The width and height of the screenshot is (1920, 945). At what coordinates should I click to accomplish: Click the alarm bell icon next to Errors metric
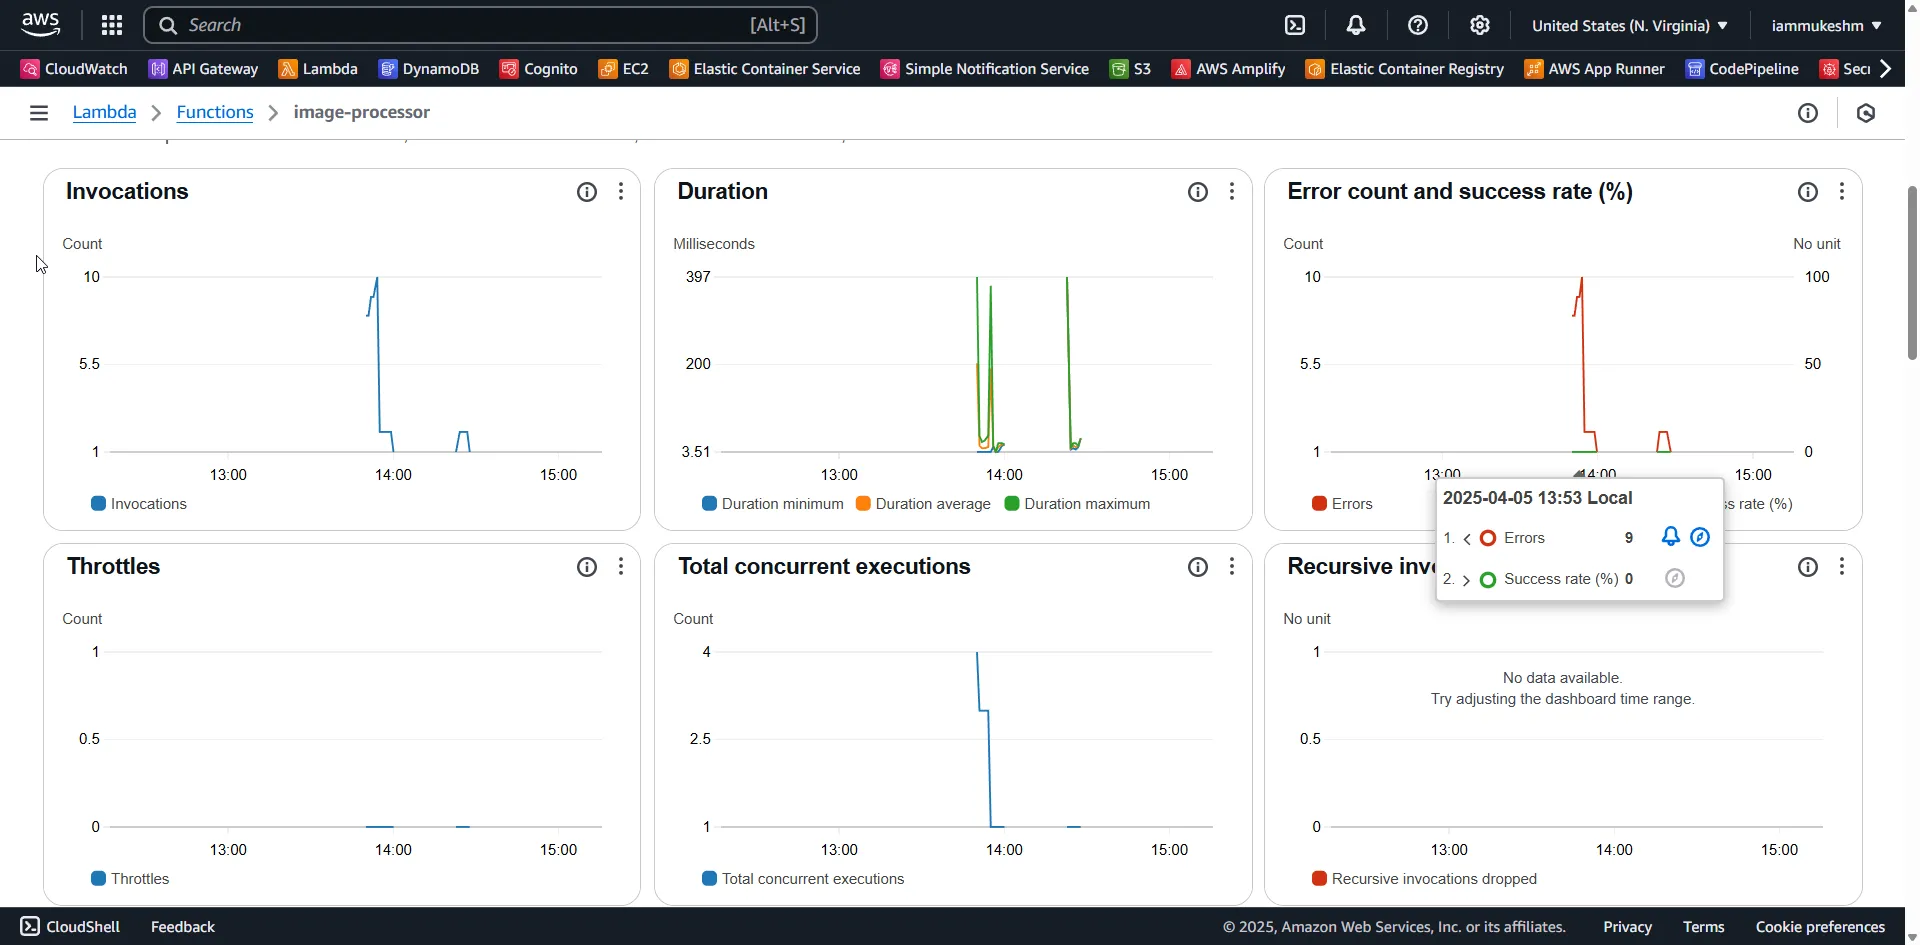1671,537
